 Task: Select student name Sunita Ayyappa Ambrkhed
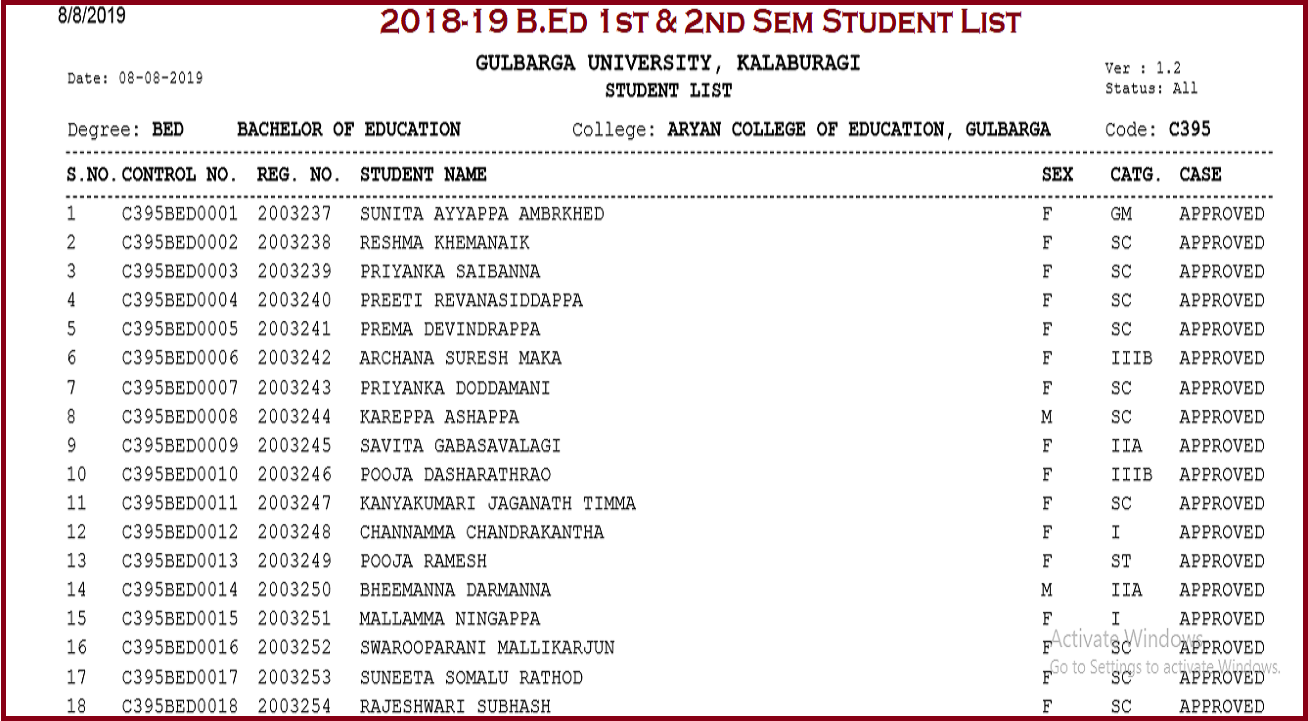tap(482, 214)
